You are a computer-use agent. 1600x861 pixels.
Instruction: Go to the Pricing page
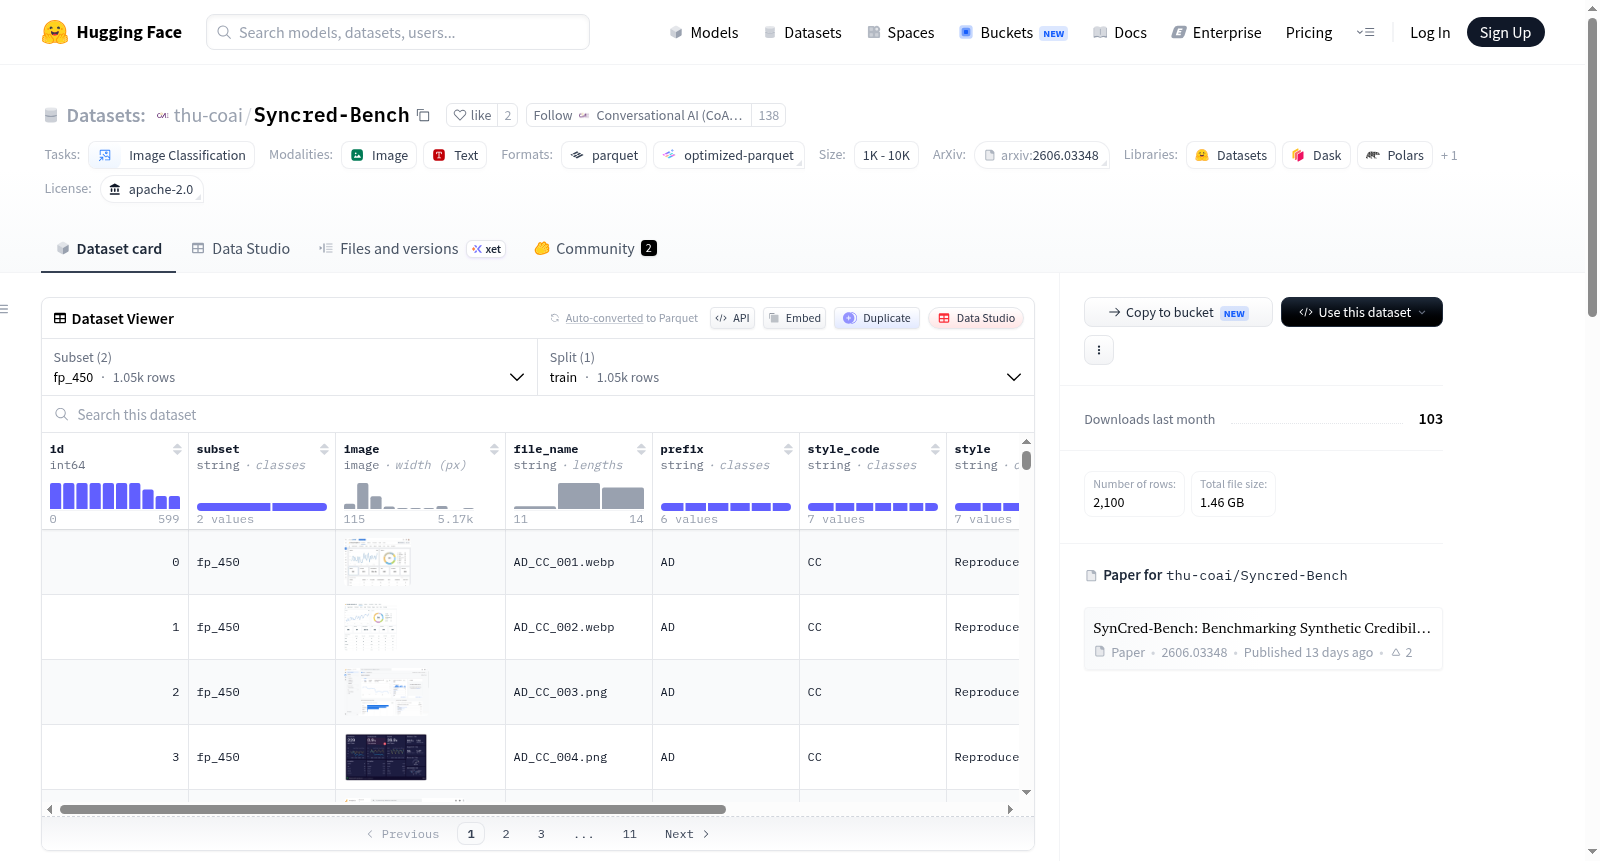(1309, 32)
